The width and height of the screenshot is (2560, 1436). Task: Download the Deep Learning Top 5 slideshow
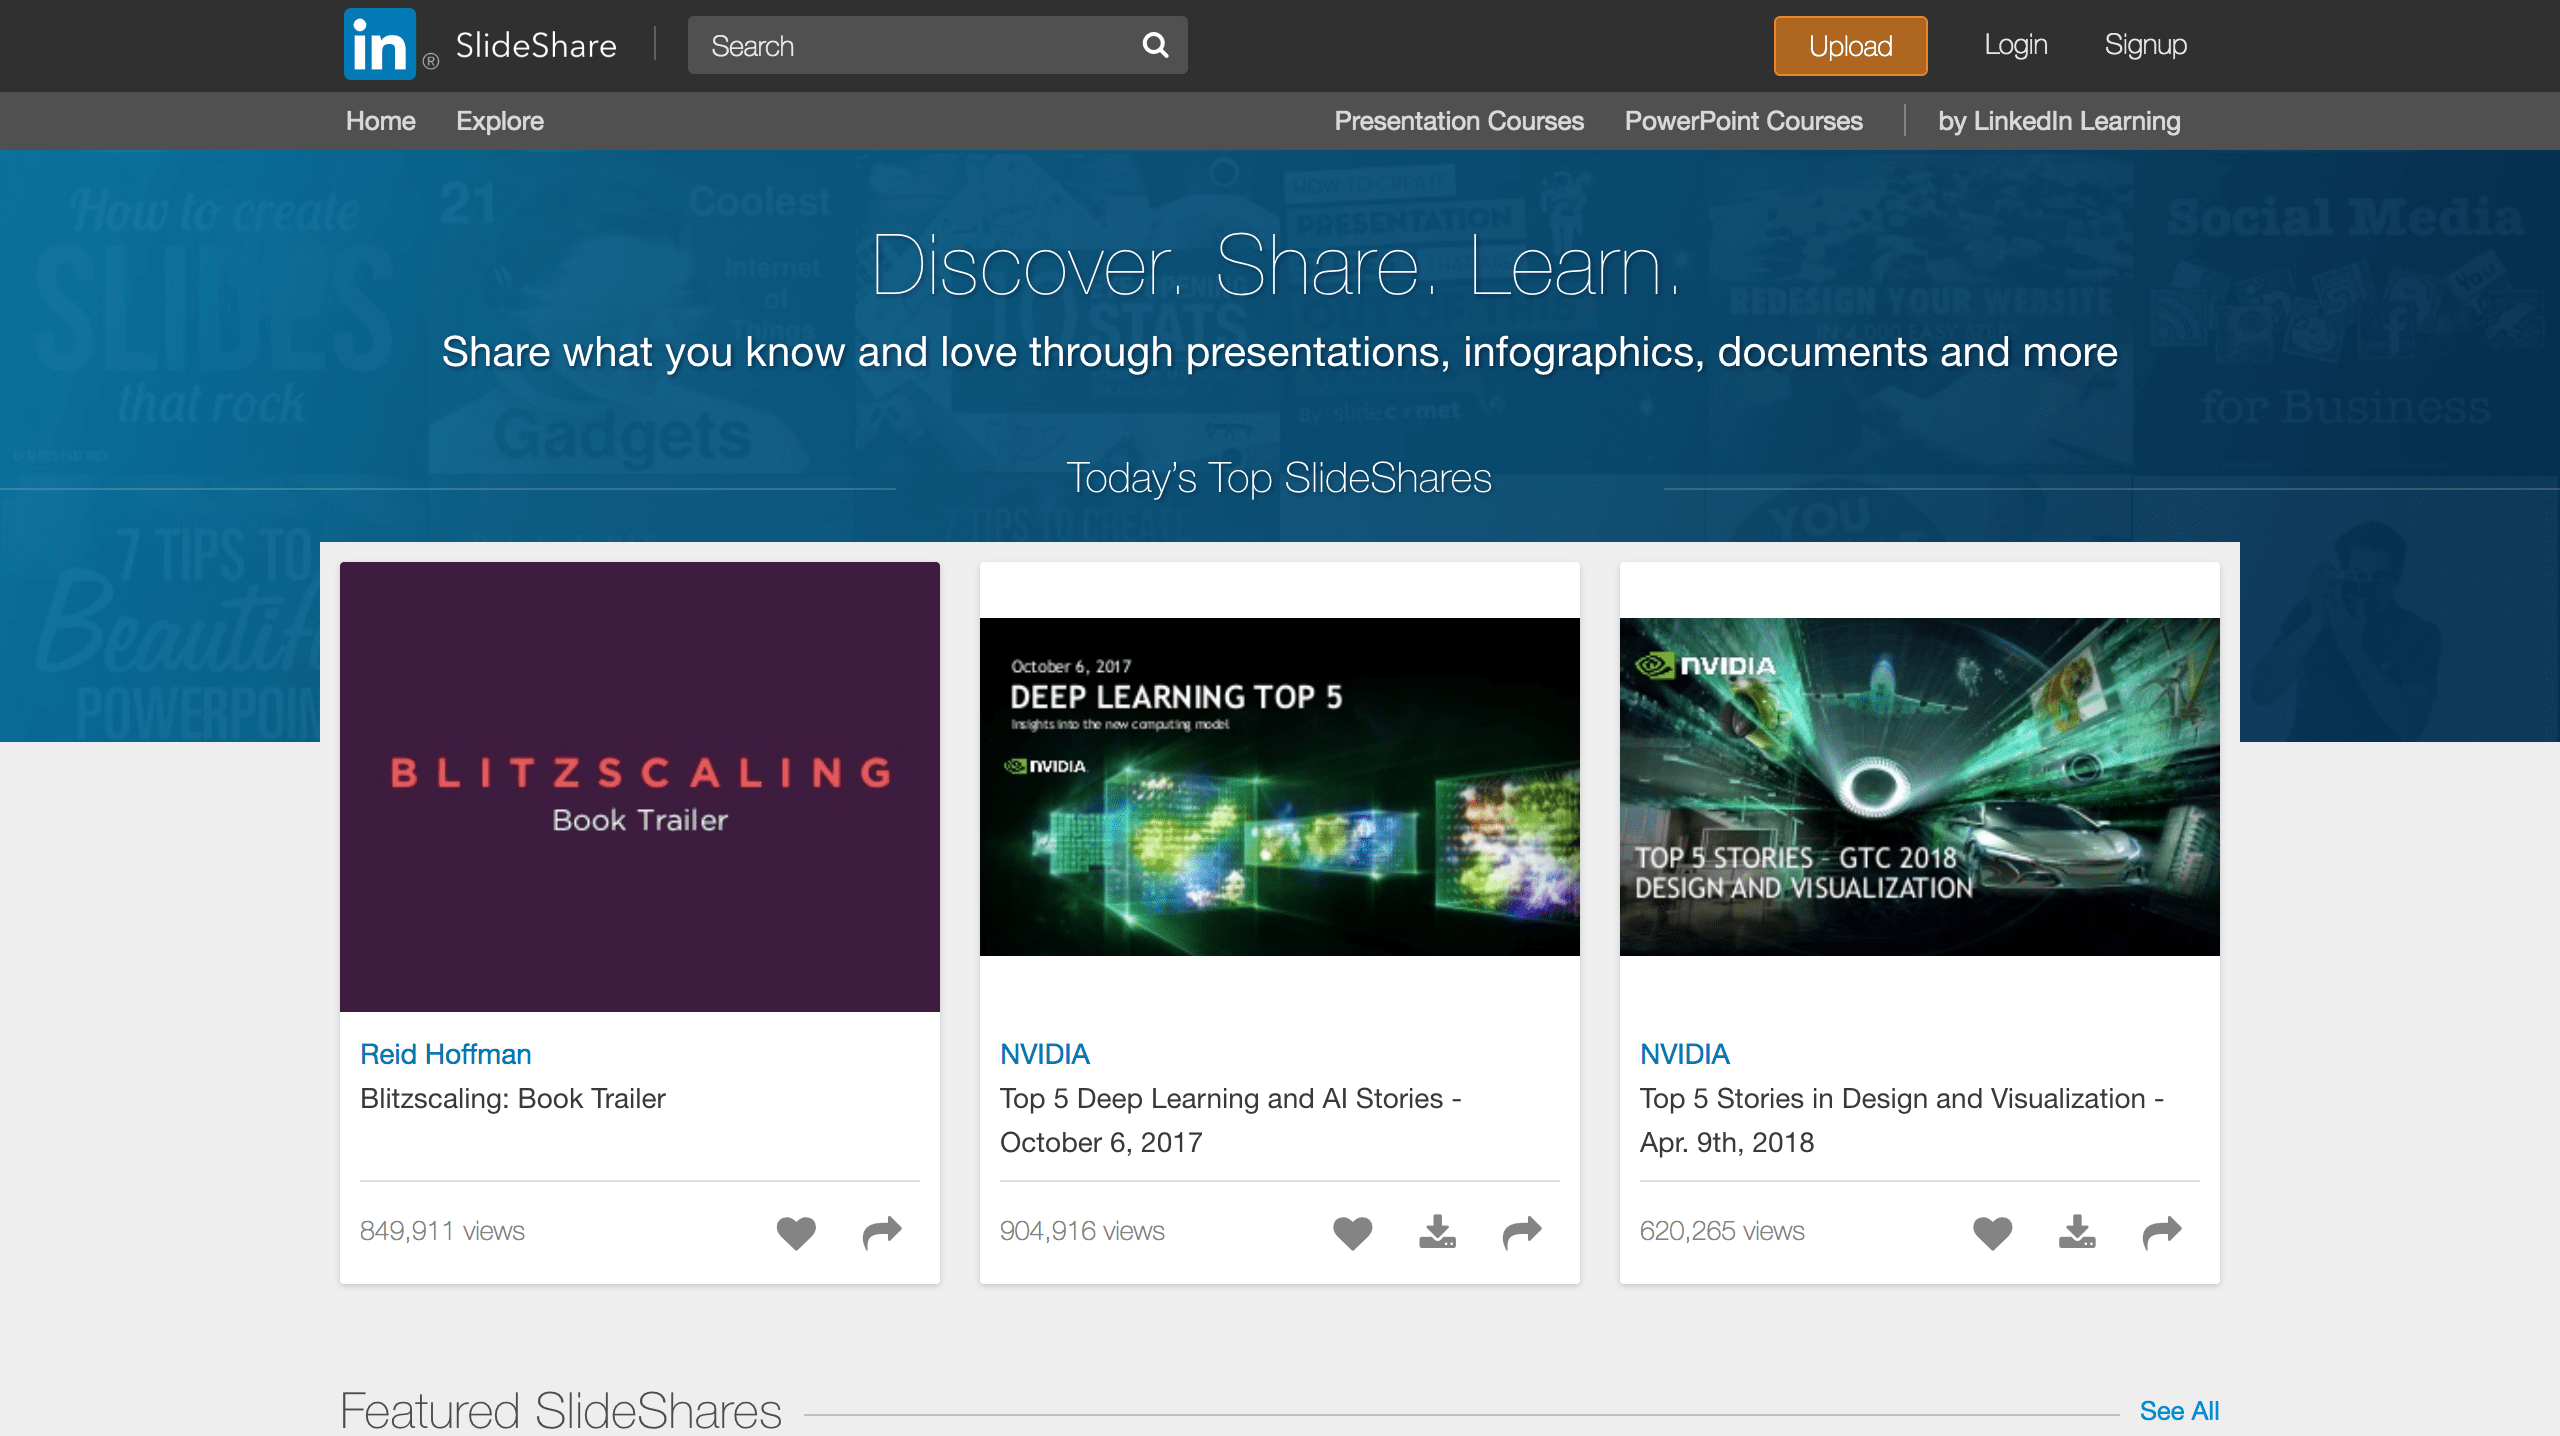1437,1232
